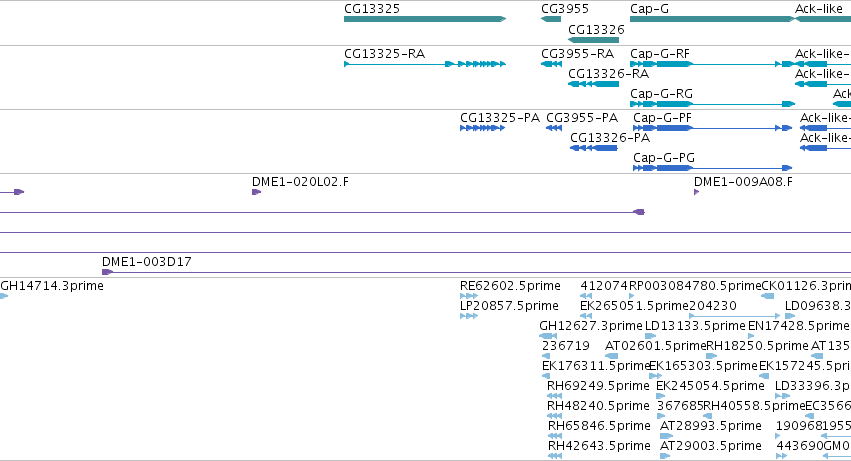Screen dimensions: 851x461
Task: Click the DME1-009A08.F marker
Action: (x=696, y=192)
